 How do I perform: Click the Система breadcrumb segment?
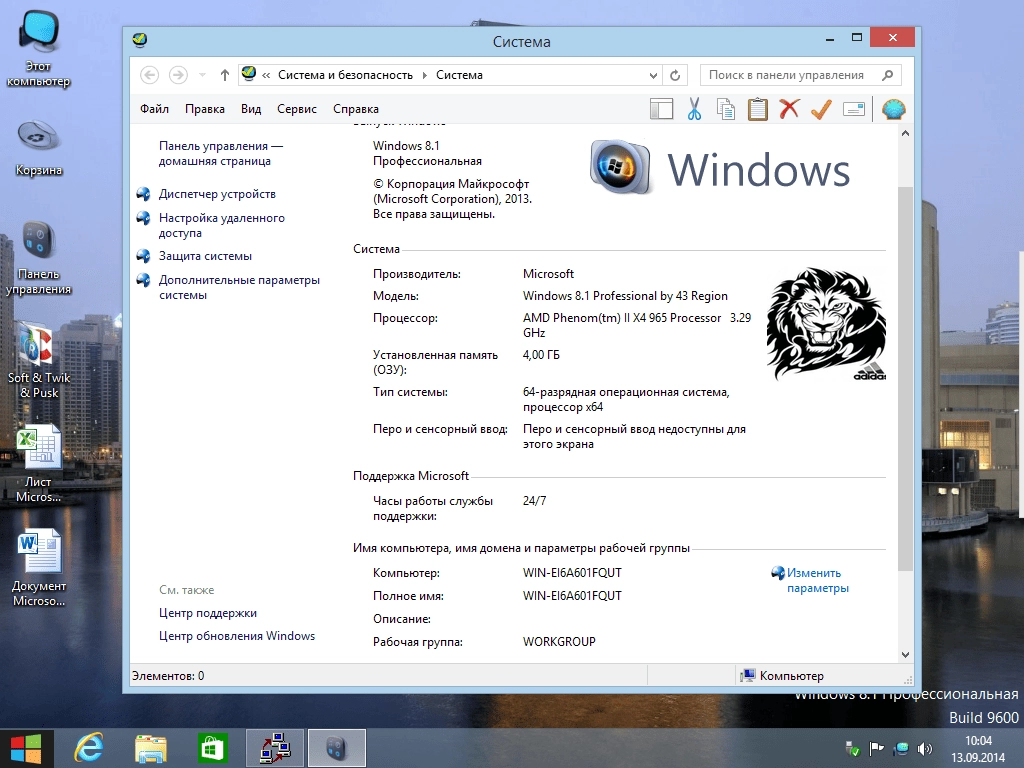click(459, 75)
